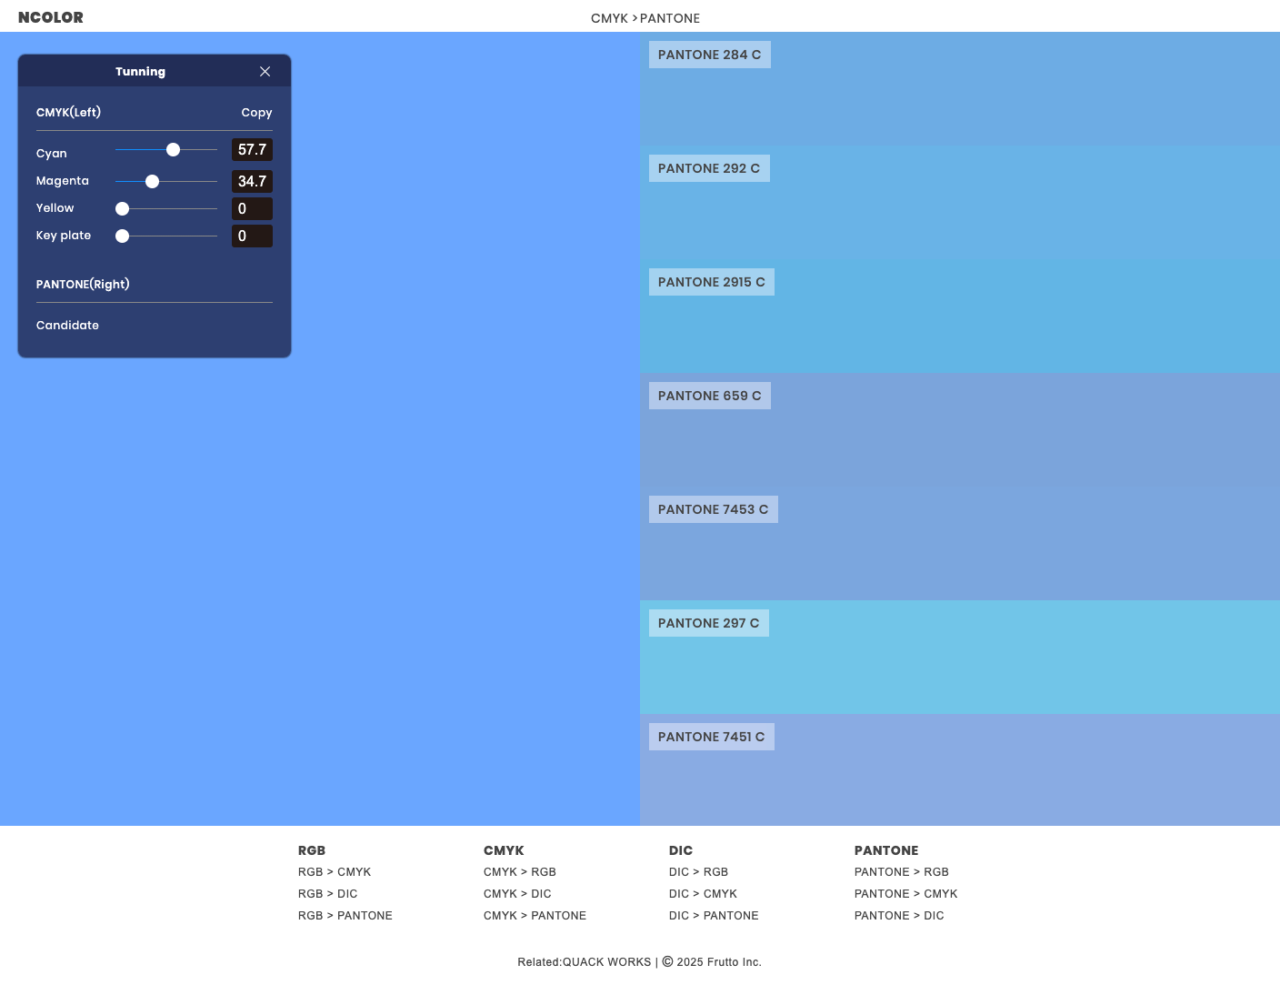Open the CMYK > RGB converter link
The height and width of the screenshot is (985, 1280).
pyautogui.click(x=519, y=872)
